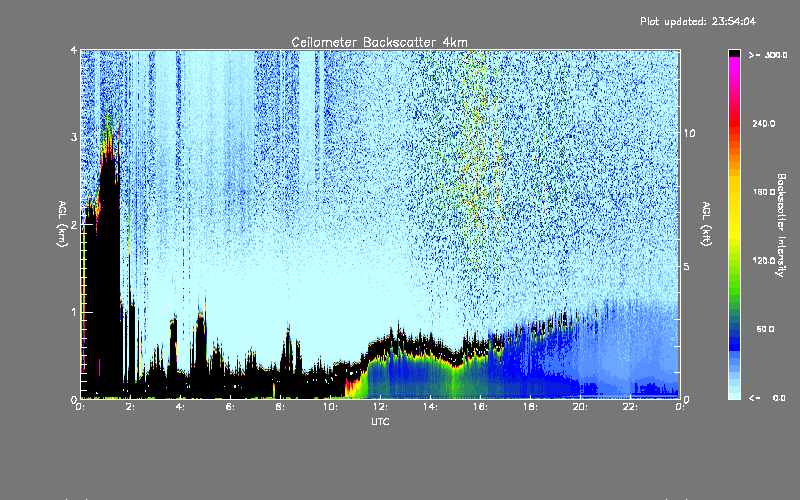800x500 pixels.
Task: Click the "22:" UTC hour tick
Action: point(630,407)
